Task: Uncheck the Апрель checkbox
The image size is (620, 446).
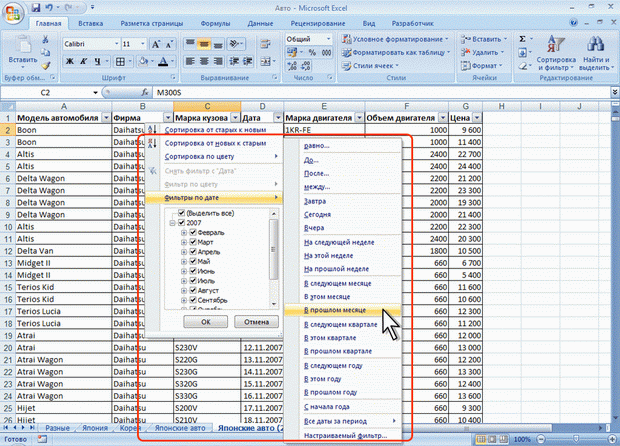Action: pyautogui.click(x=193, y=252)
